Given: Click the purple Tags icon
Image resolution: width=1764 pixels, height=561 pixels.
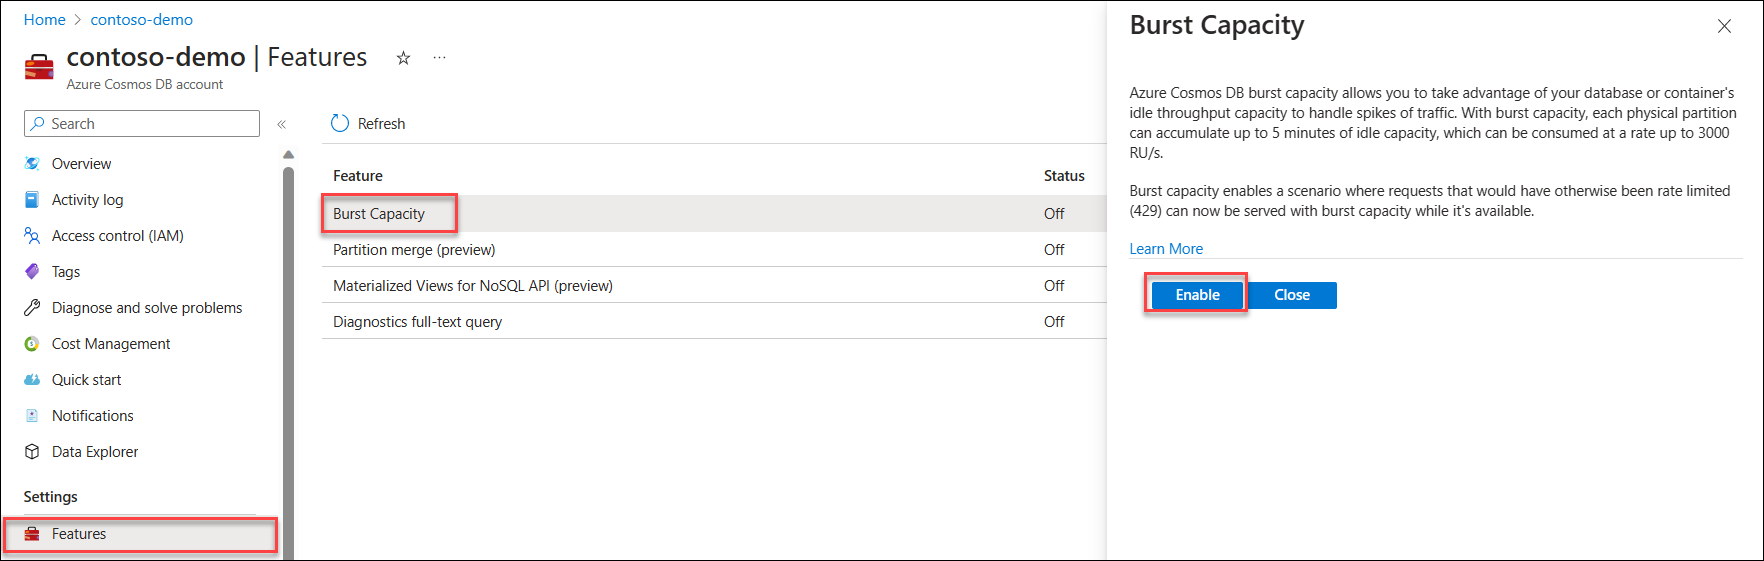Looking at the screenshot, I should click(32, 272).
